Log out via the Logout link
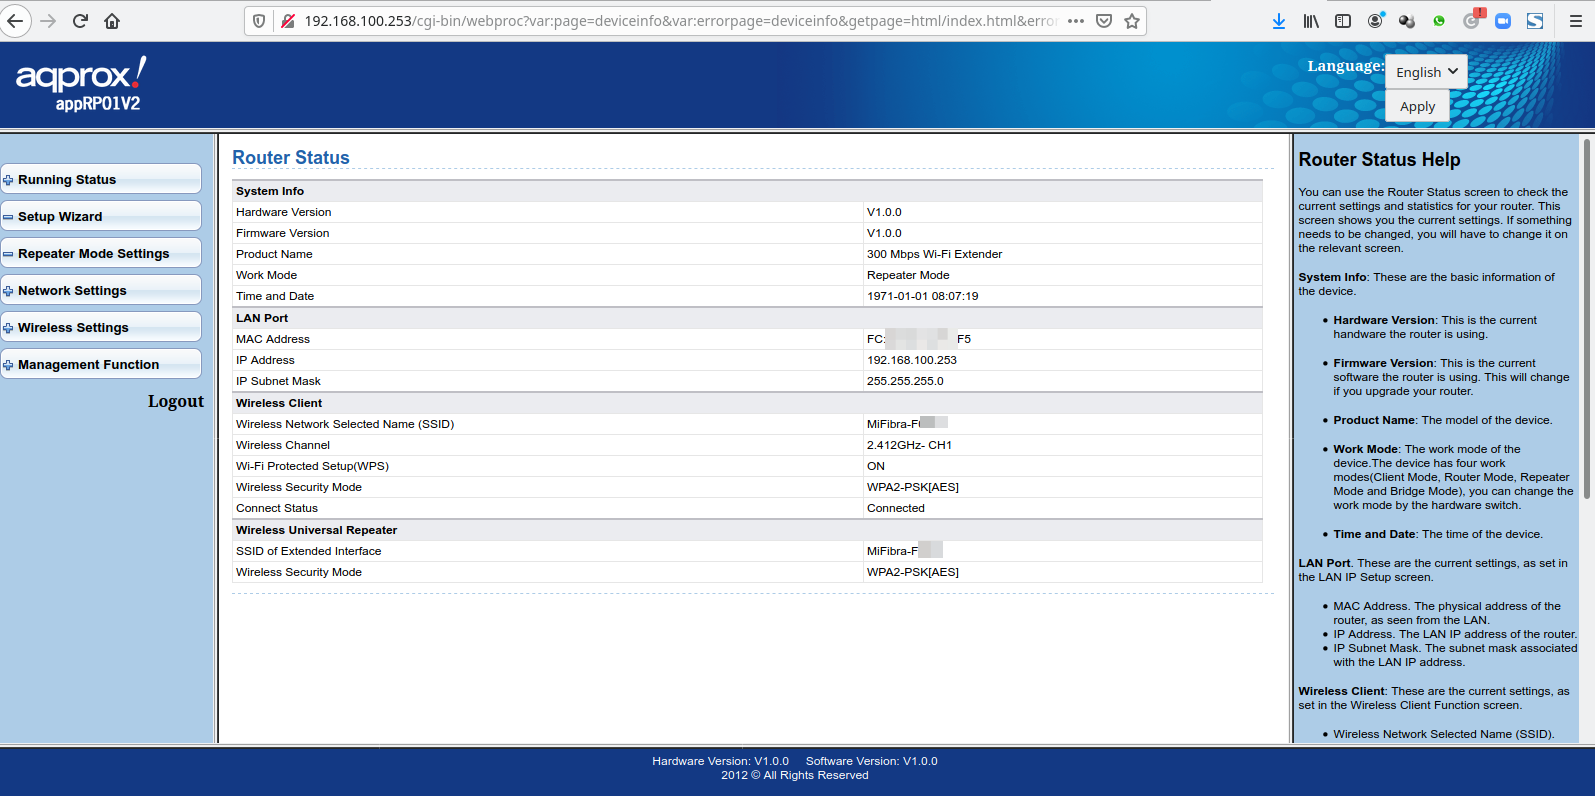The height and width of the screenshot is (796, 1595). (175, 401)
